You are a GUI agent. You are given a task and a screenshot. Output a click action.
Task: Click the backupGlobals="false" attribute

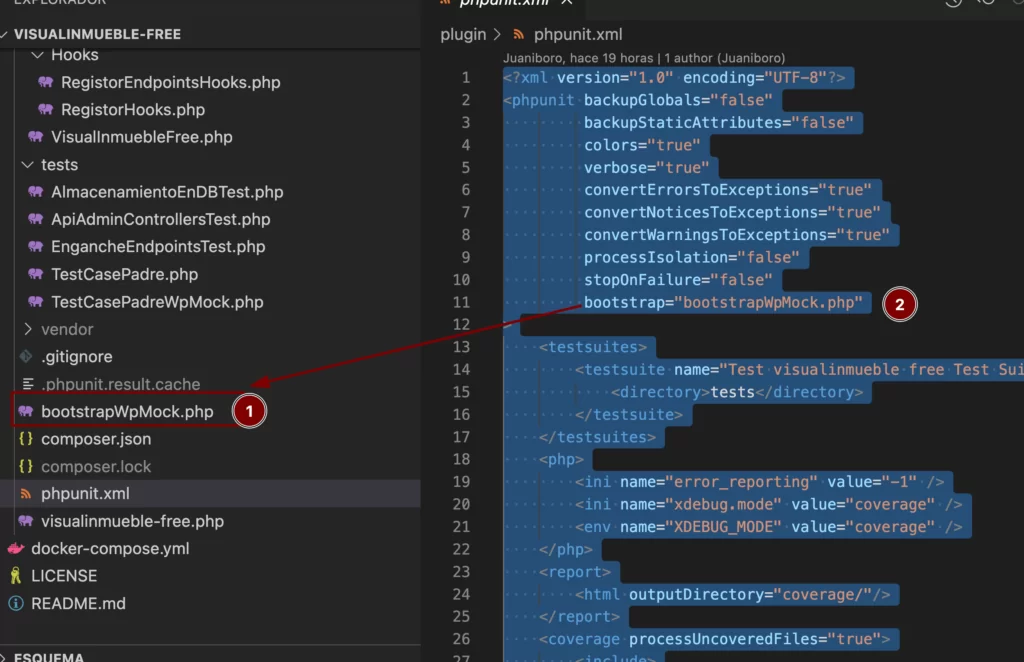point(678,100)
